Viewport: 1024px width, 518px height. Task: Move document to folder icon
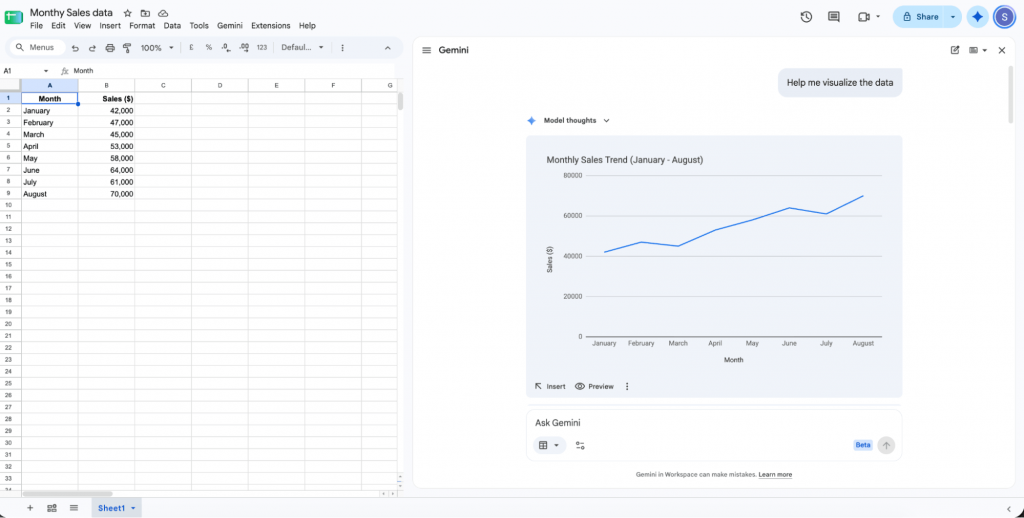pos(145,13)
